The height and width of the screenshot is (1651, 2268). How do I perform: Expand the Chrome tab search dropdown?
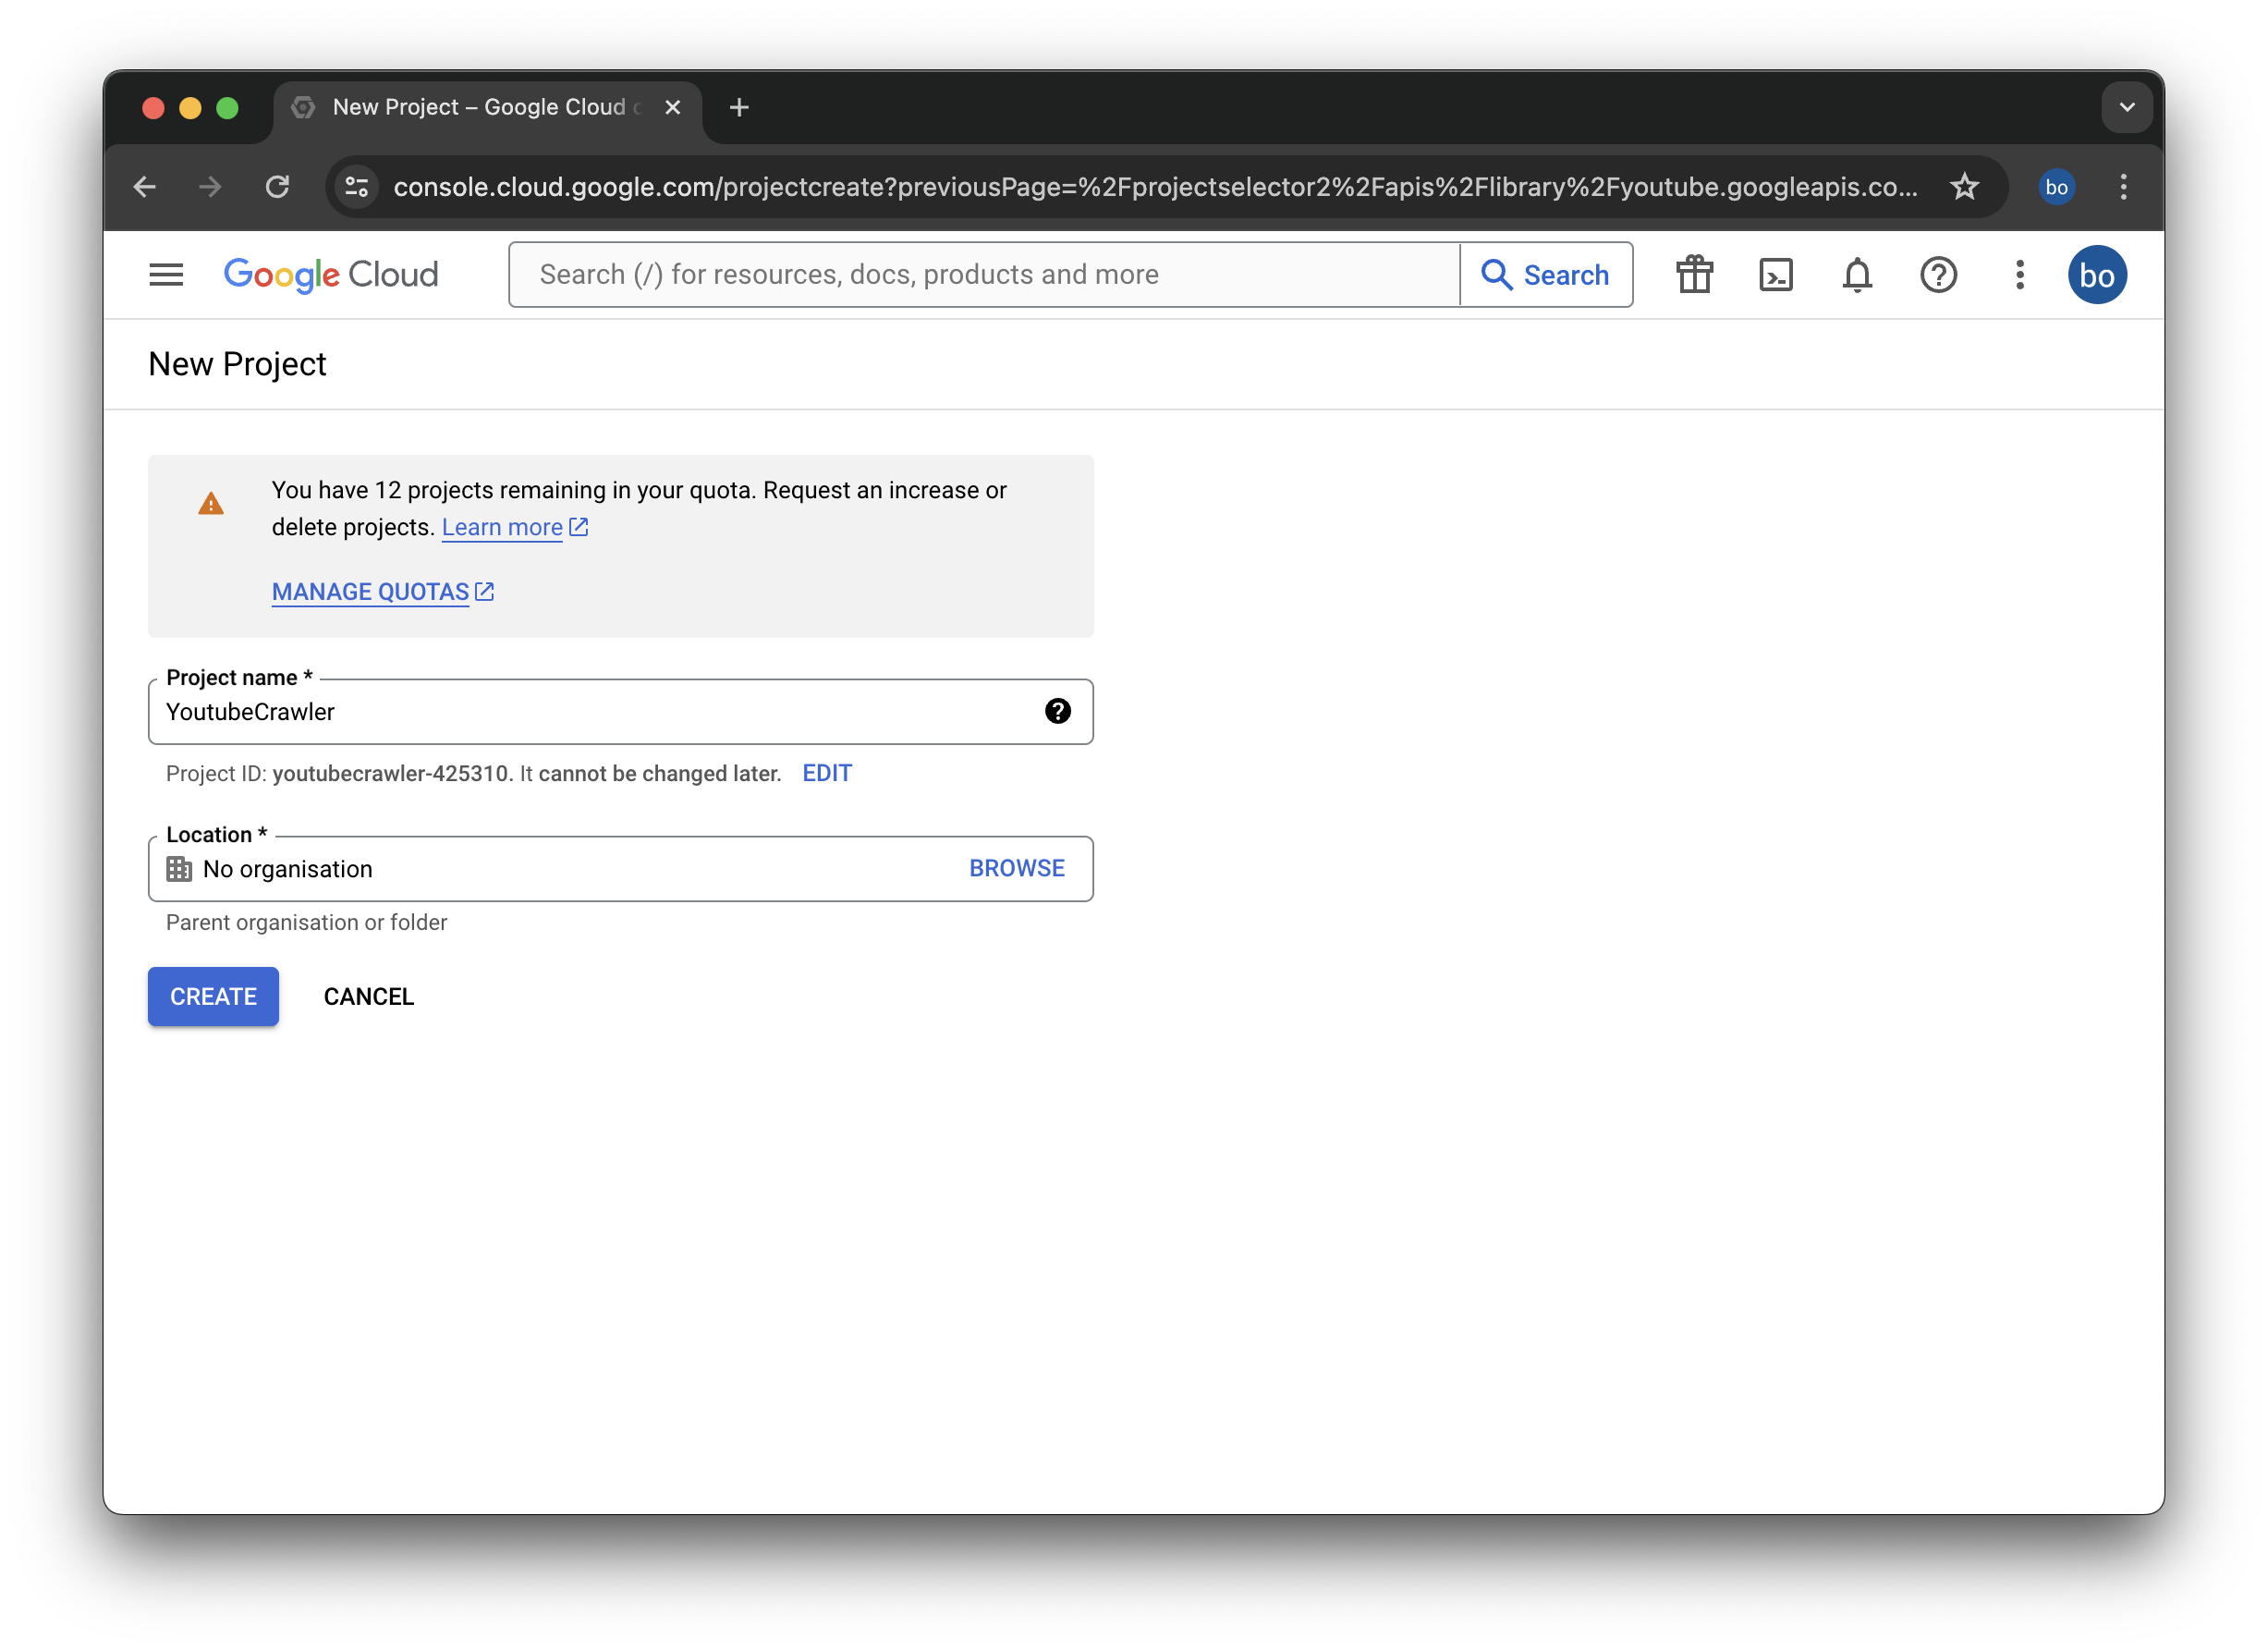click(x=2126, y=108)
